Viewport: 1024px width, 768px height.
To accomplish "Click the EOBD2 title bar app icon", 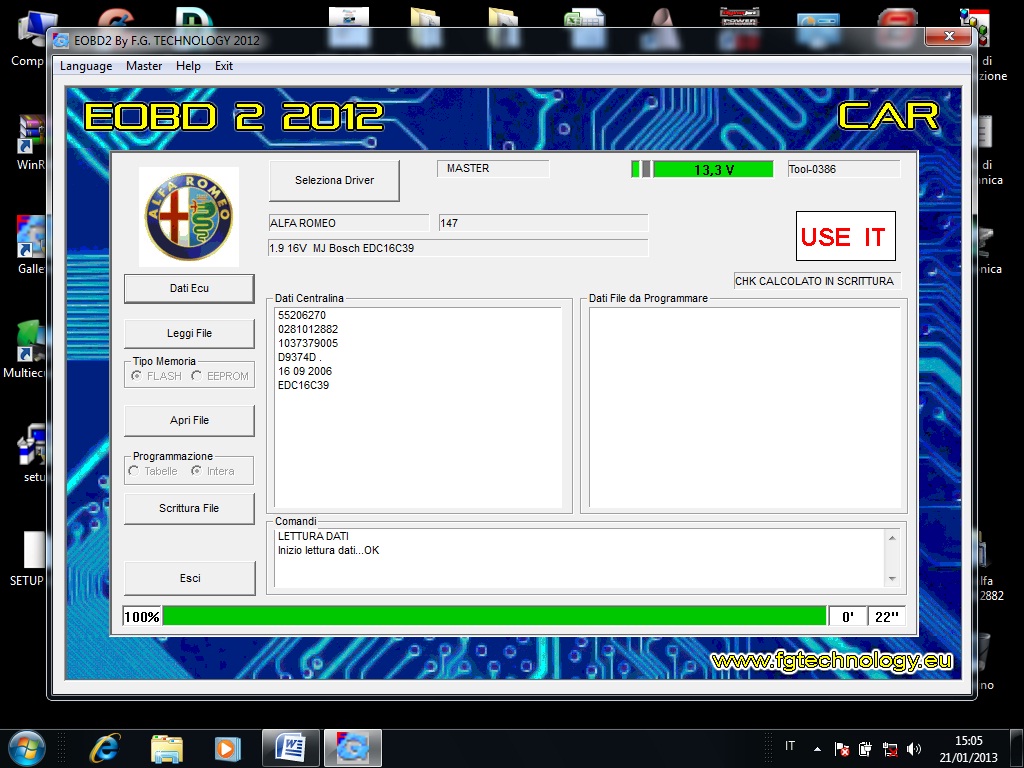I will (x=61, y=40).
